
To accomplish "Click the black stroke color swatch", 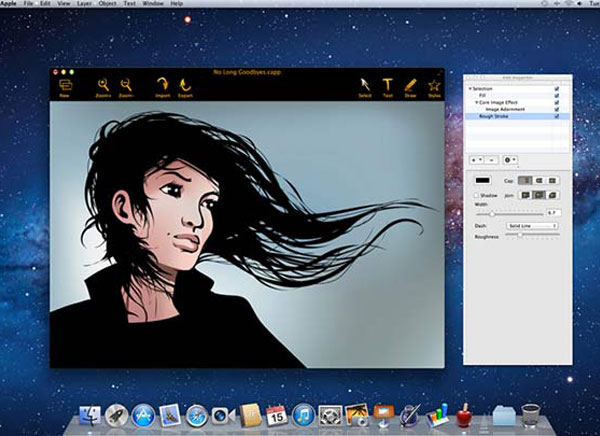I will pyautogui.click(x=483, y=180).
